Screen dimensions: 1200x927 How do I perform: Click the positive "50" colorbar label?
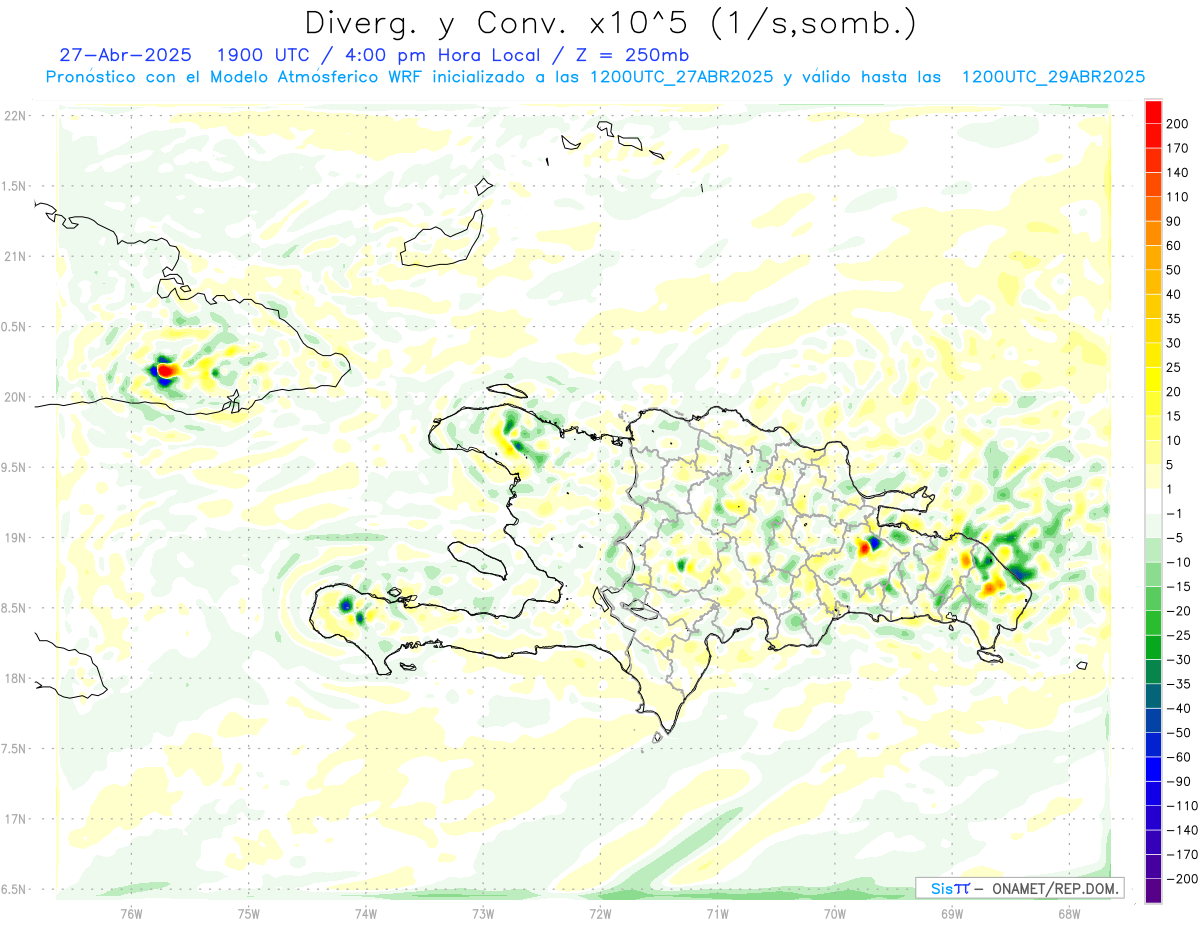(1175, 270)
